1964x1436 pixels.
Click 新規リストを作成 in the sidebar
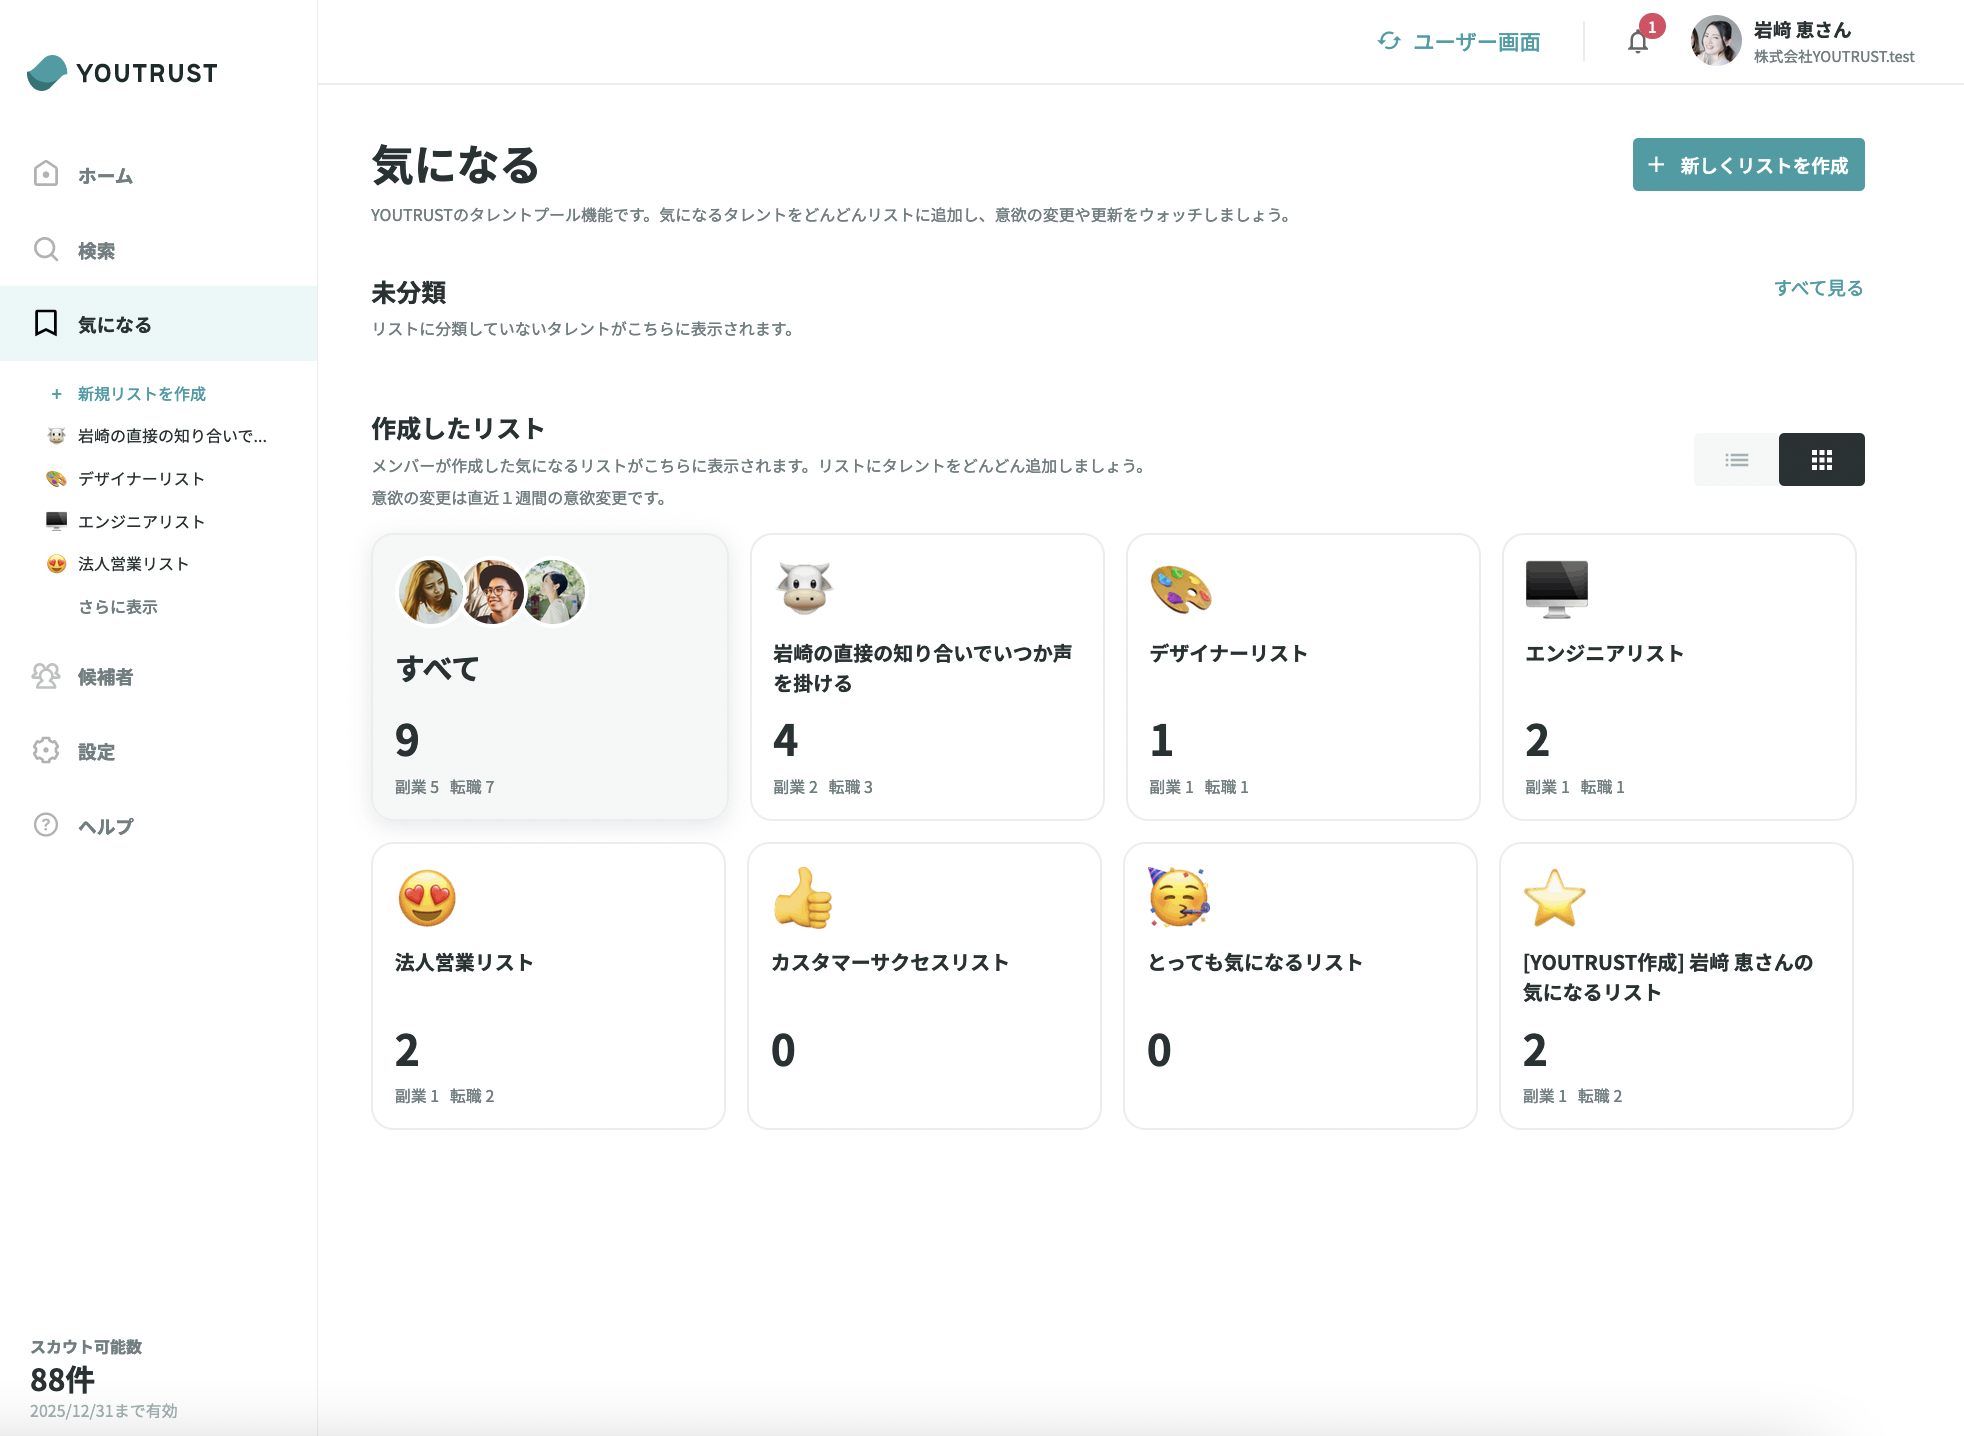tap(141, 394)
